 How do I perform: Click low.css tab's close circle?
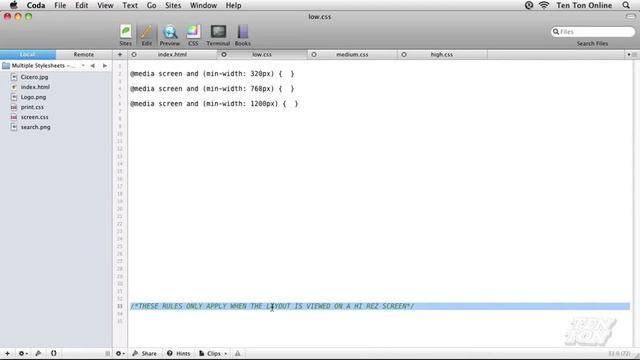224,54
